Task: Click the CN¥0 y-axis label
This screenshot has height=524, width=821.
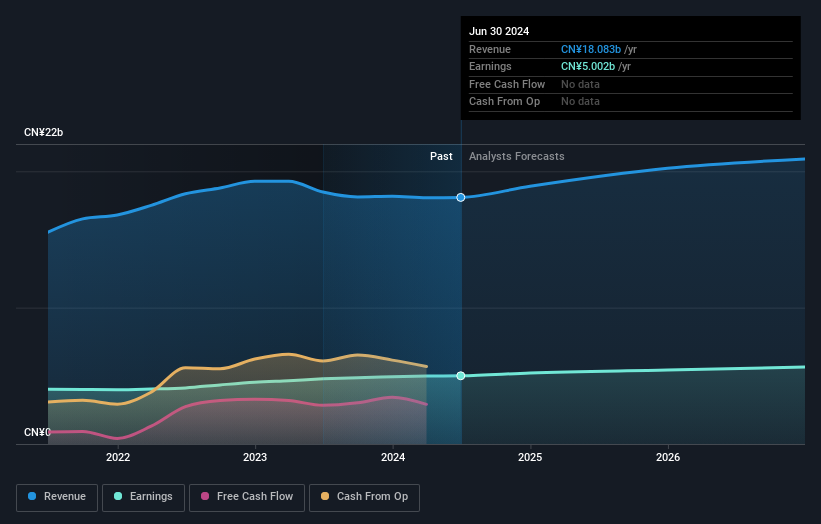Action: point(37,432)
